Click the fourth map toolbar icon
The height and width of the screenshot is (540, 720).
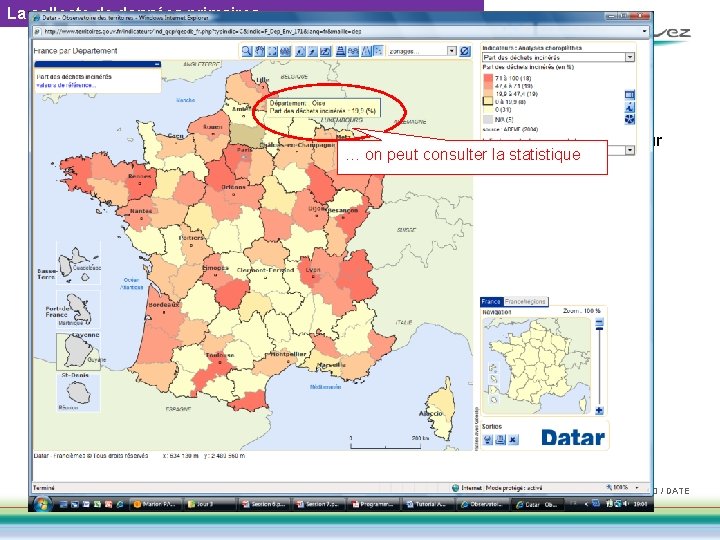[285, 51]
